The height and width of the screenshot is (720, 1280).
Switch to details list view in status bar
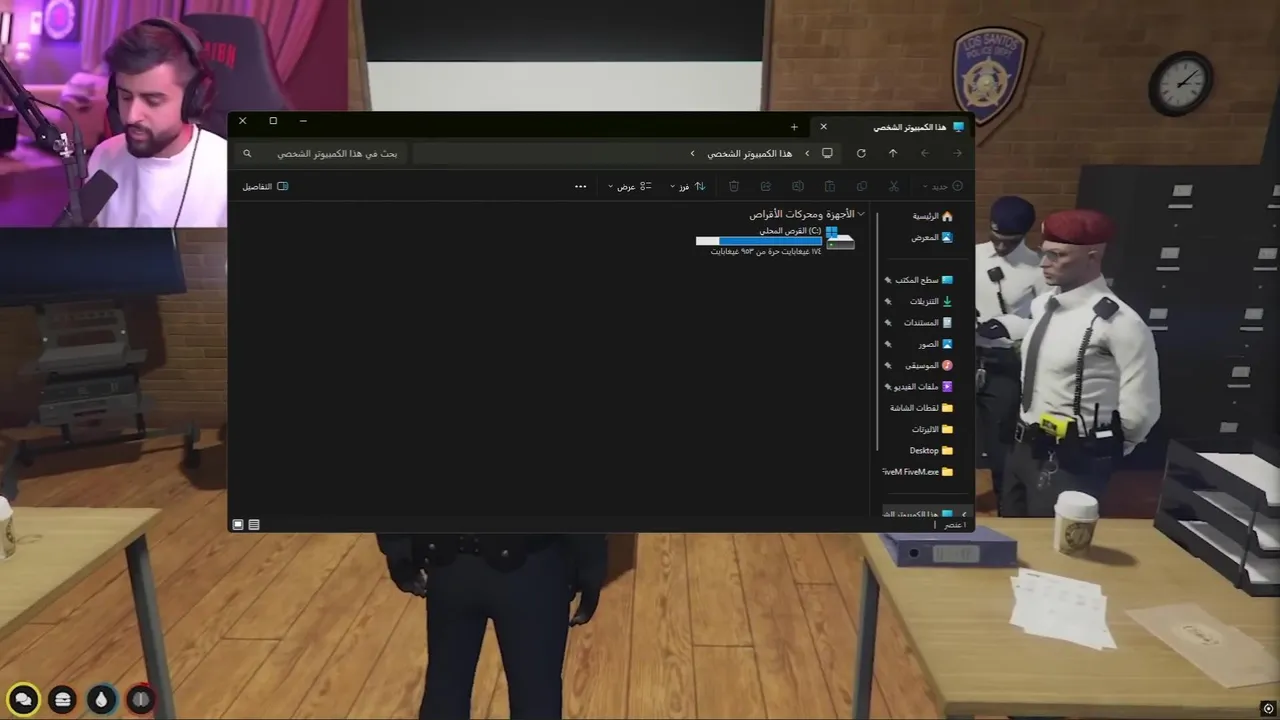[254, 524]
